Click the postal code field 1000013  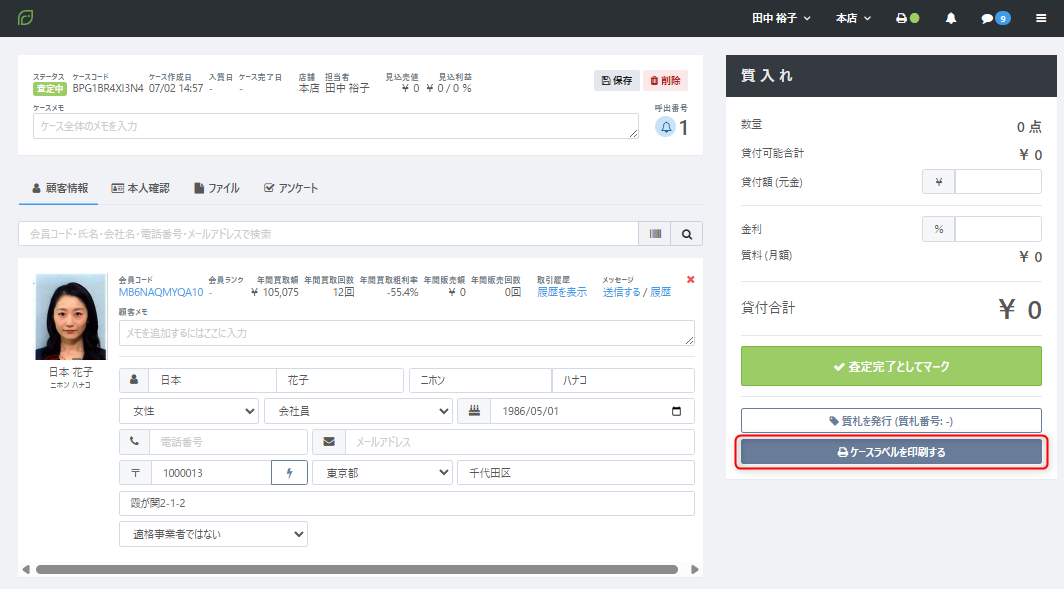211,473
